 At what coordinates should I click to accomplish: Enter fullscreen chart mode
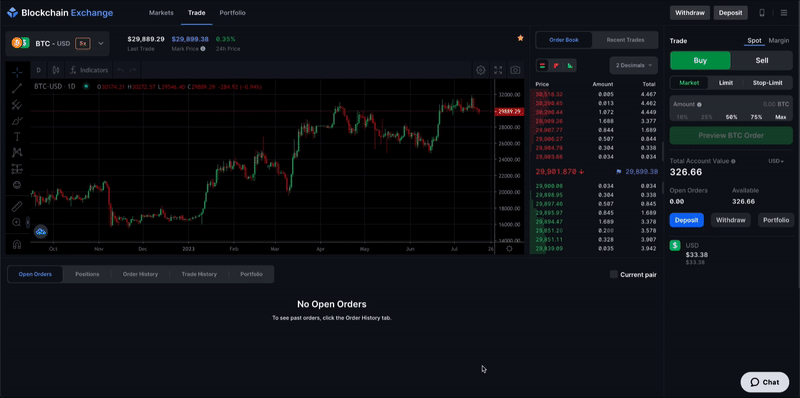498,70
